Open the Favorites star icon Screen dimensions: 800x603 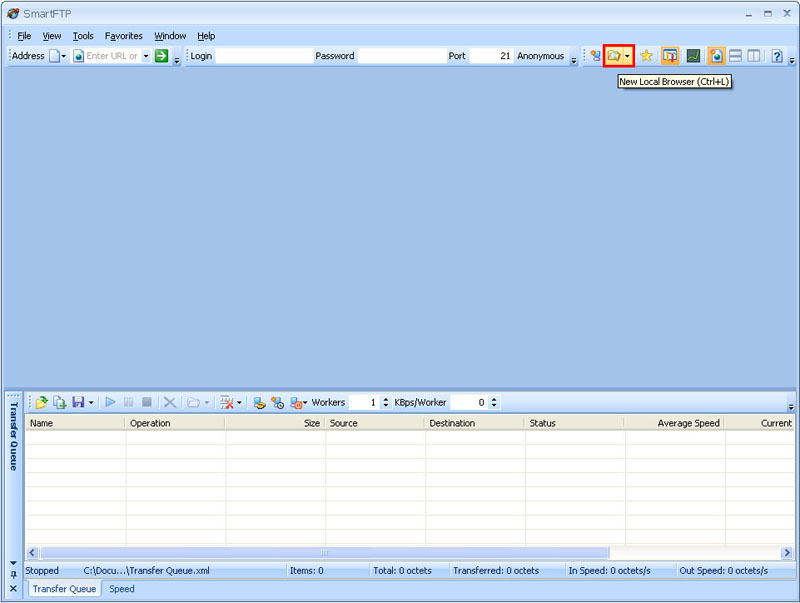click(646, 56)
